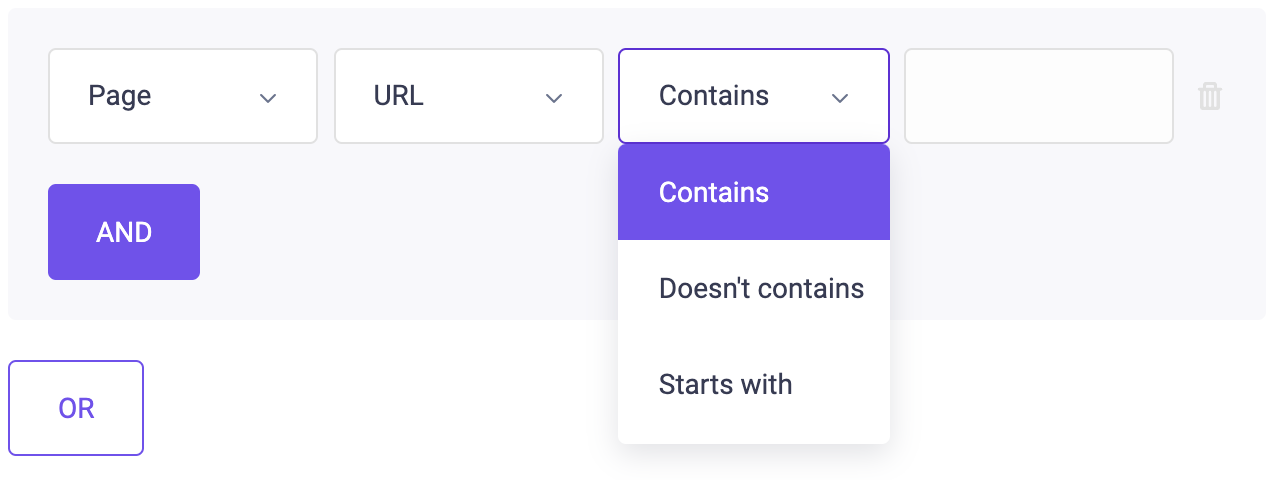Collapse the open Contains operator dropdown

754,96
